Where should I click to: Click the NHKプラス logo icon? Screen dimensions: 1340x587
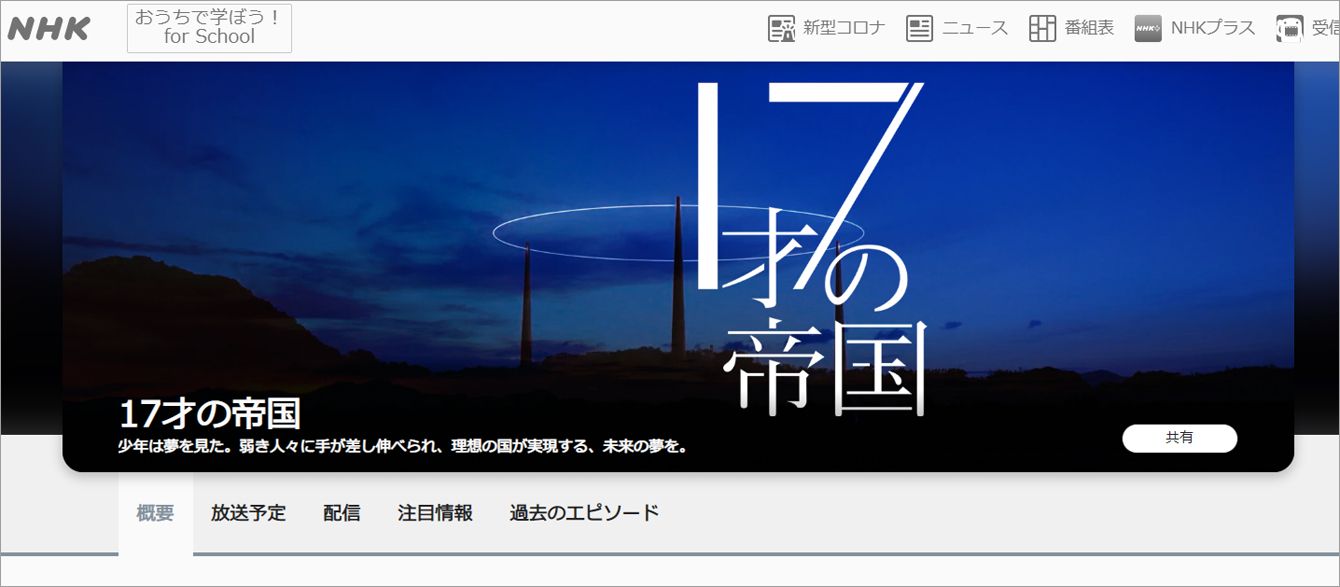(1148, 29)
